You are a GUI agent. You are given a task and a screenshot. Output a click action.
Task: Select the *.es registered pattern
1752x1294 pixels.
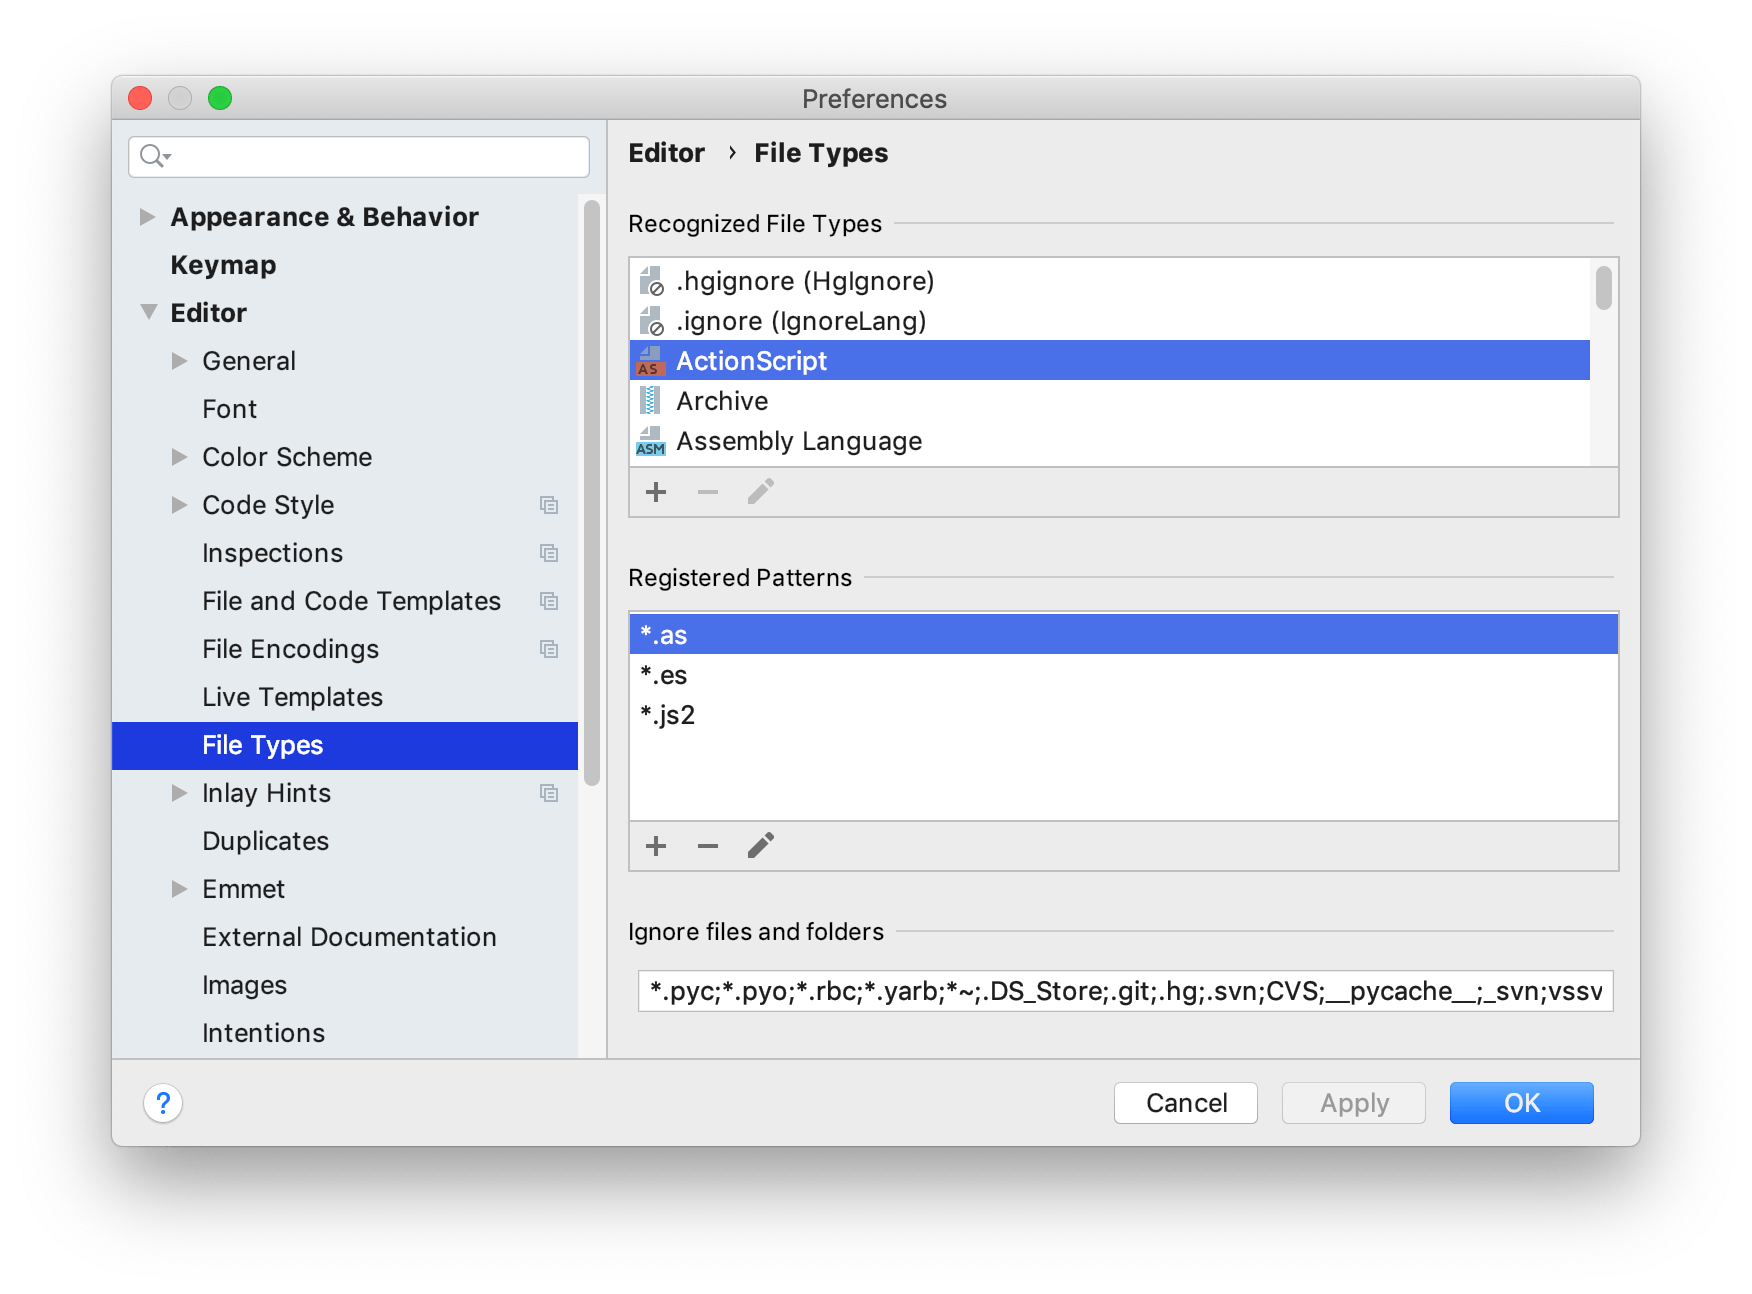click(x=1124, y=675)
